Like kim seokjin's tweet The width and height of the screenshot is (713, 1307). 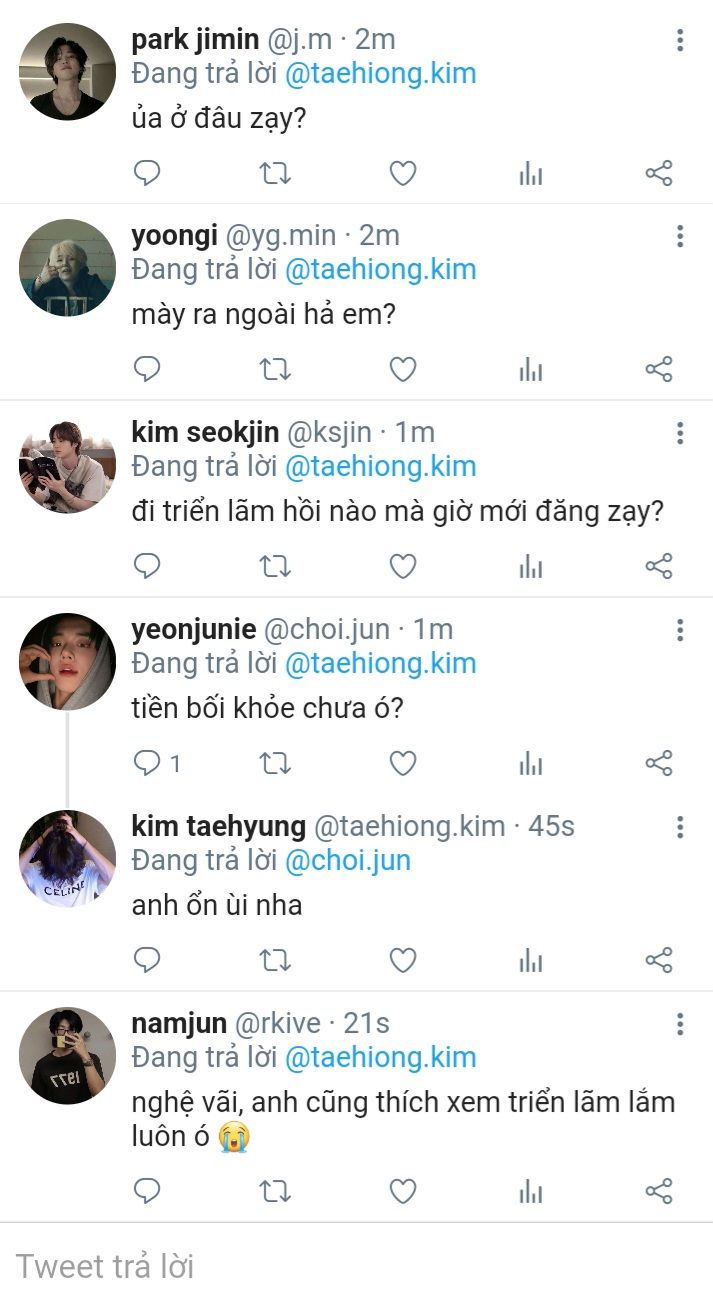[x=402, y=567]
